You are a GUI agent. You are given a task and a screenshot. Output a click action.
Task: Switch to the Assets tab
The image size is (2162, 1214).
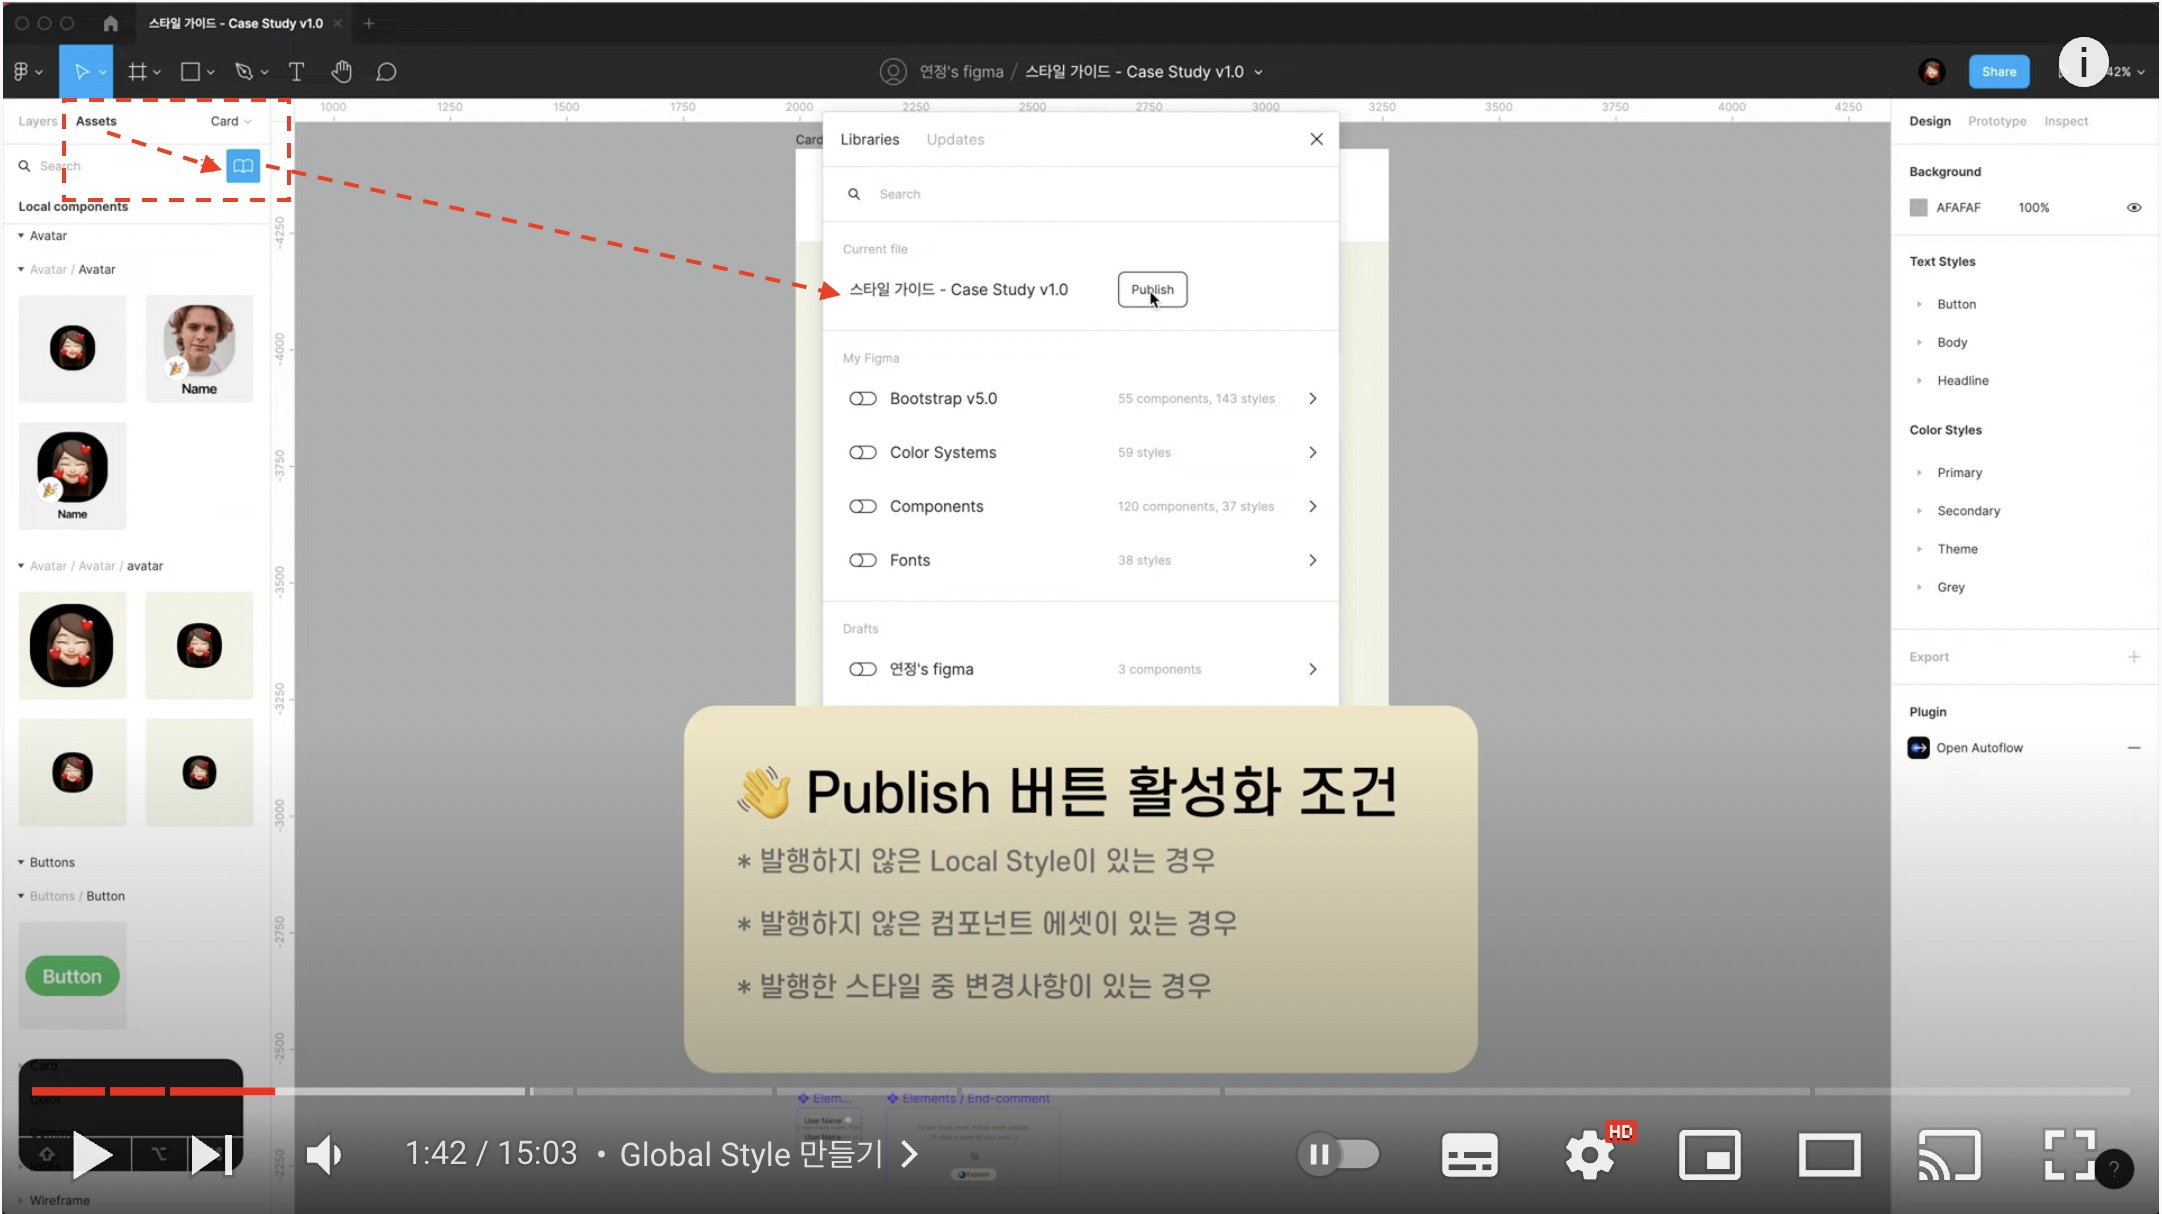click(96, 121)
